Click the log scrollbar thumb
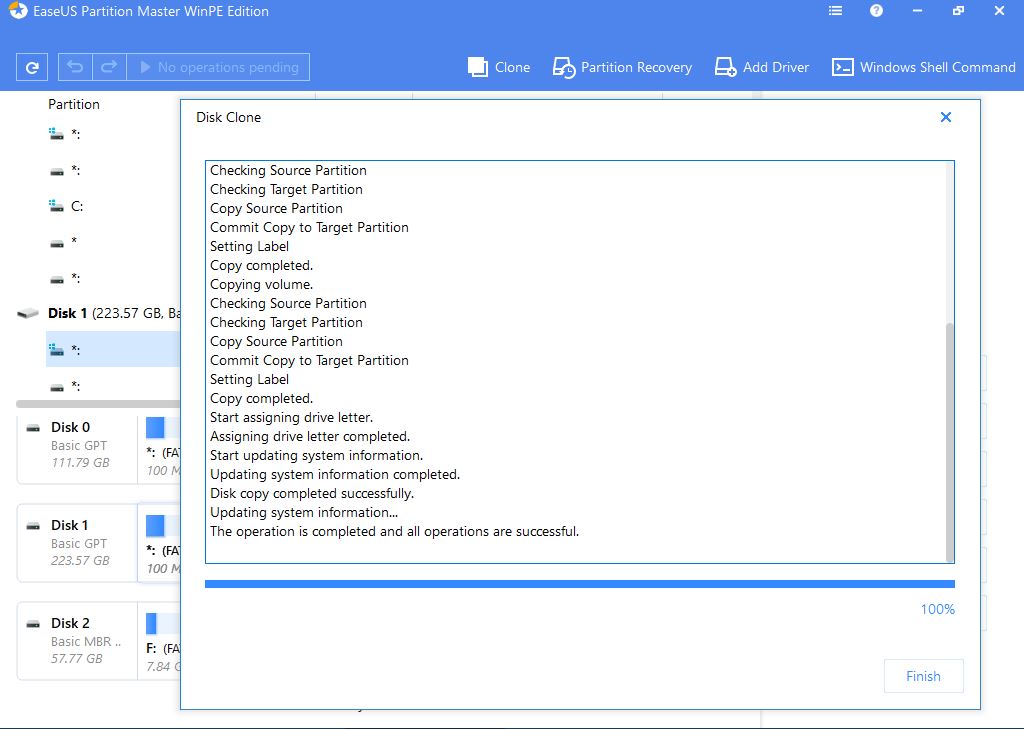1024x729 pixels. [x=948, y=440]
